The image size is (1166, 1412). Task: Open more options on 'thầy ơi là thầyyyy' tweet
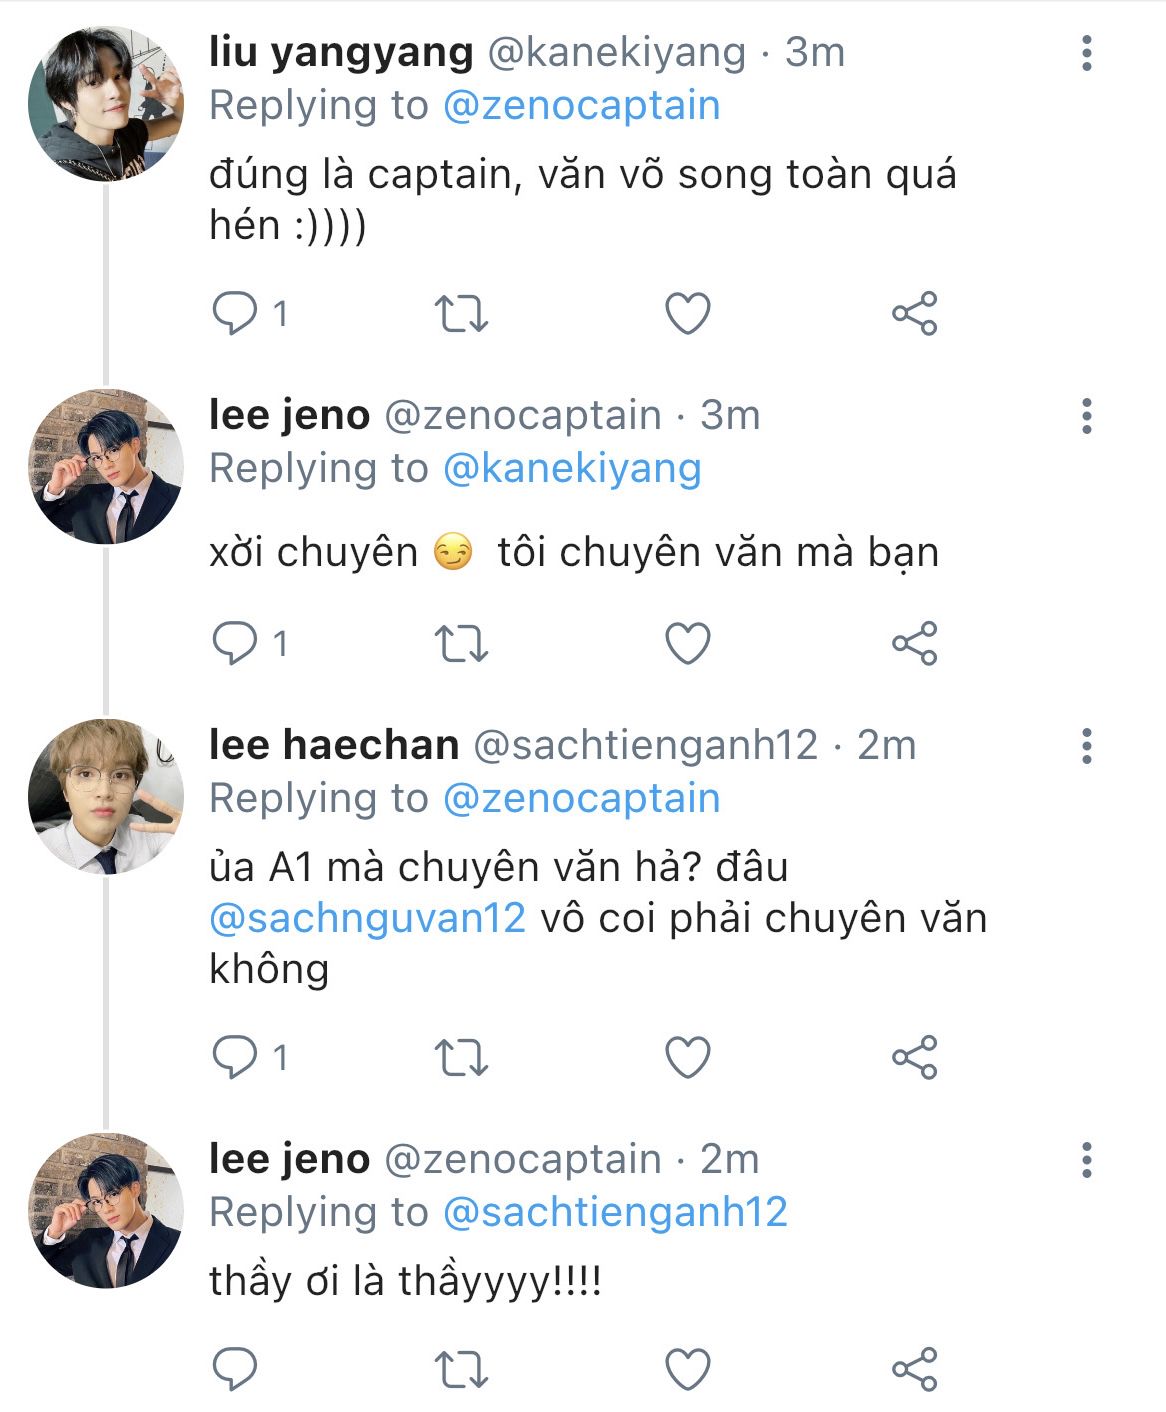coord(1087,1160)
